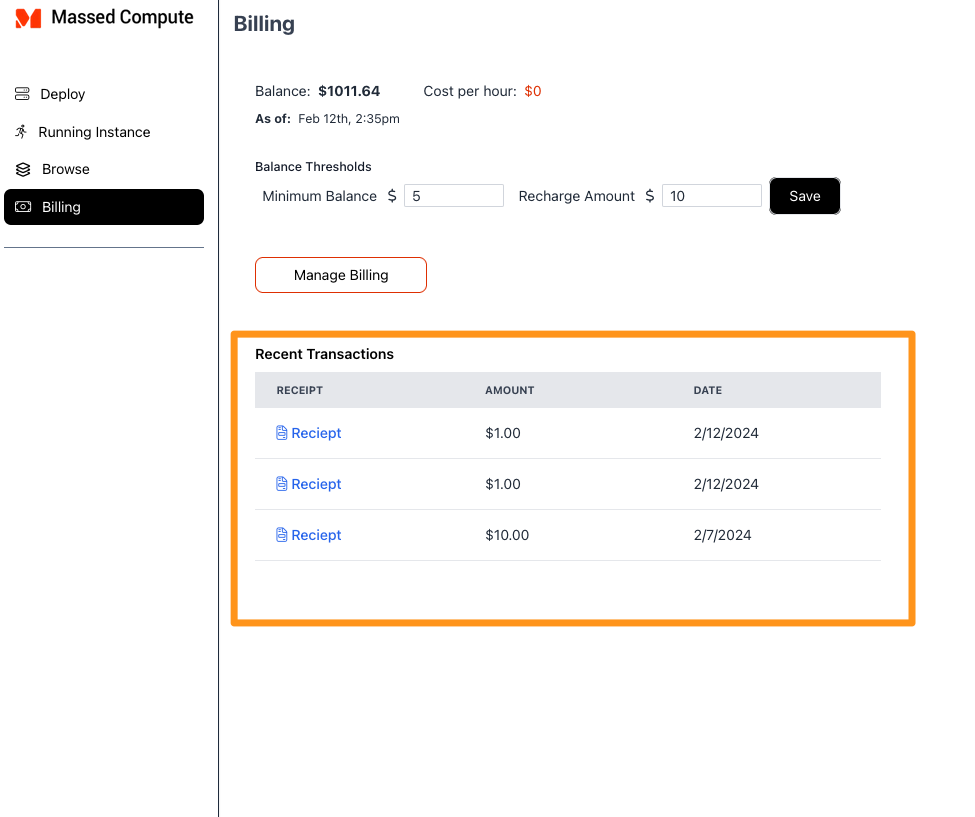Open Manage Billing
Viewport: 975px width, 817px height.
point(341,275)
